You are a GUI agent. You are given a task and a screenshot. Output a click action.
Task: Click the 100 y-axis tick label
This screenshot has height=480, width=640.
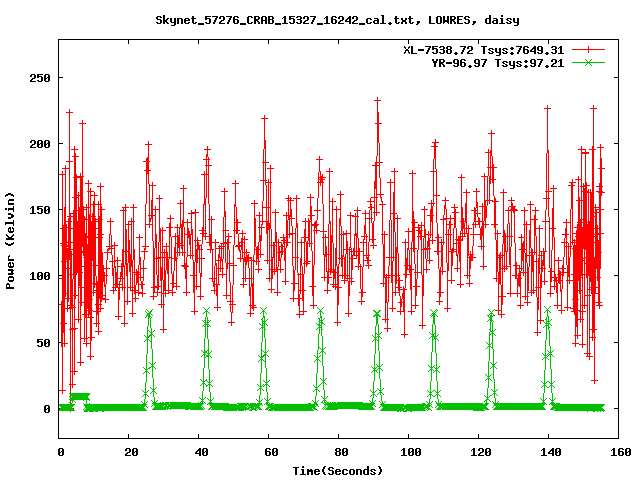click(x=40, y=276)
